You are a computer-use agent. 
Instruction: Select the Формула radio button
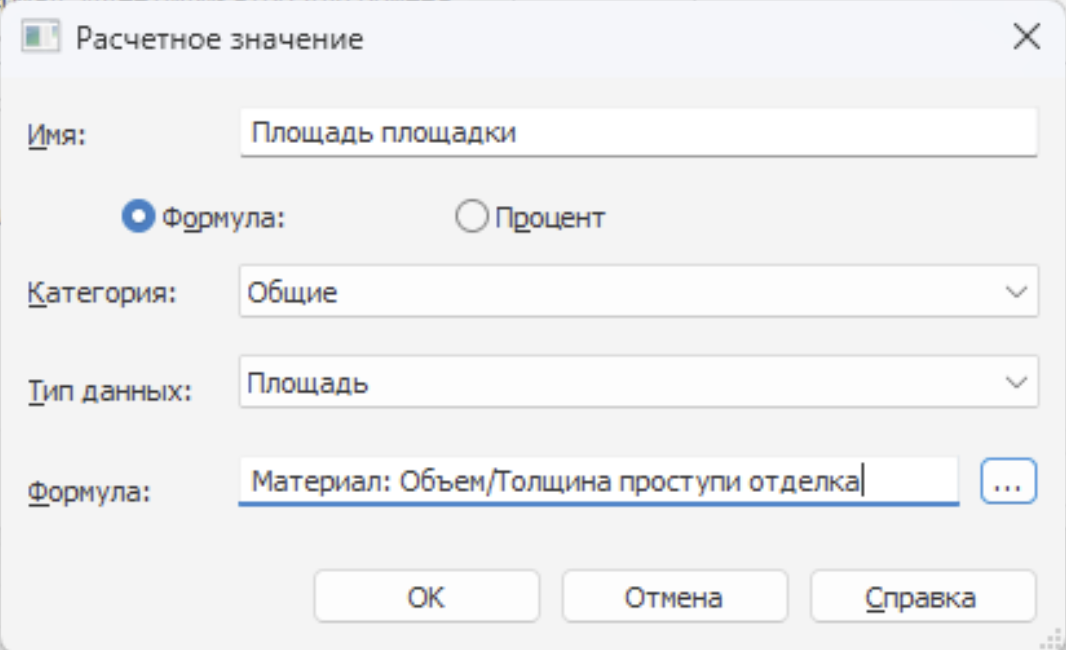(x=137, y=217)
